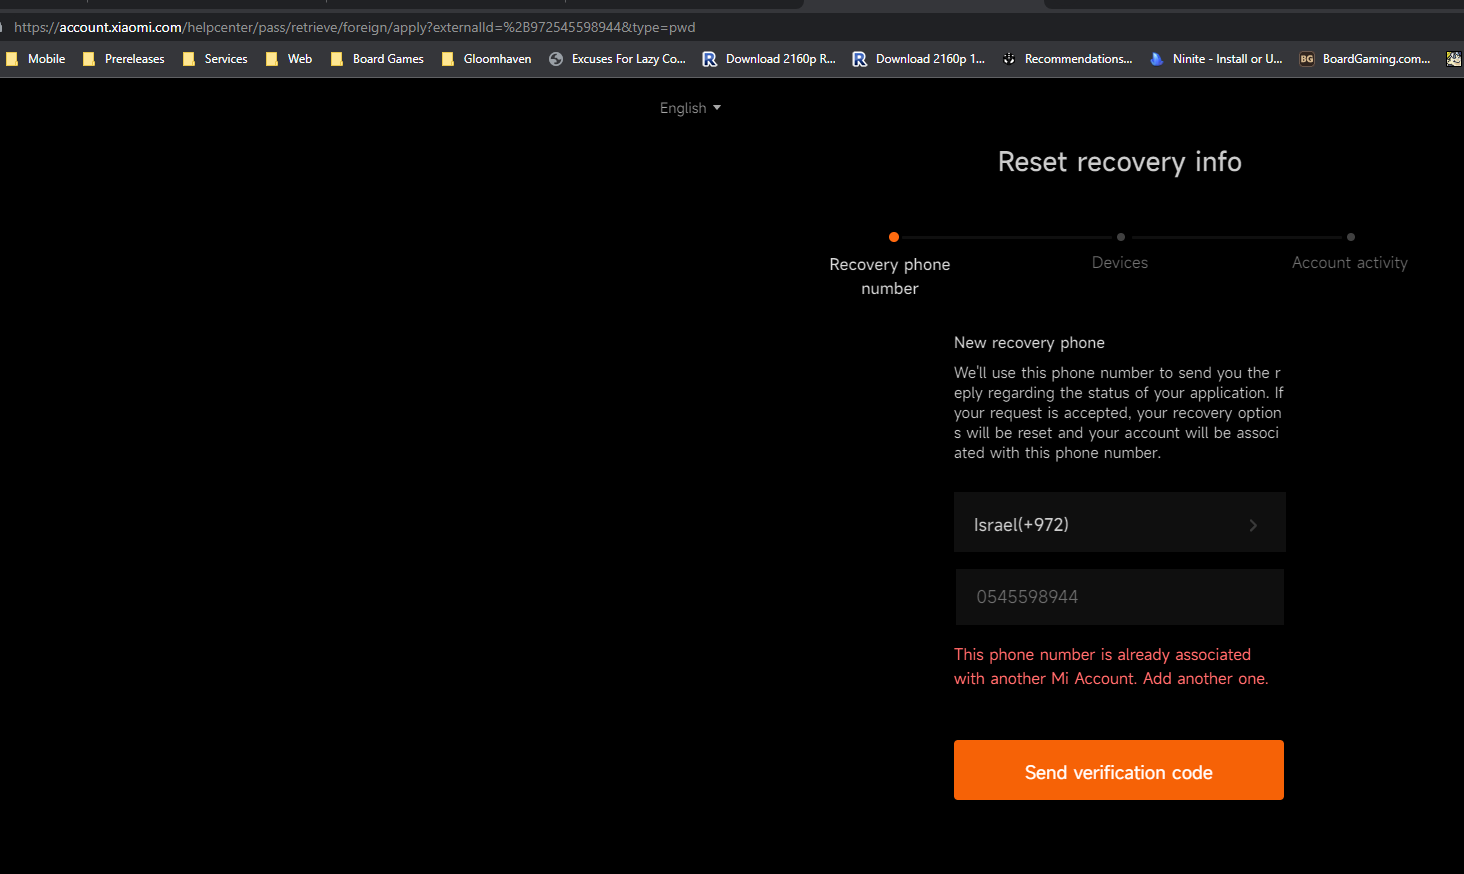Open Excuses For Lazy Co... bookmark
The width and height of the screenshot is (1464, 874).
coord(617,59)
